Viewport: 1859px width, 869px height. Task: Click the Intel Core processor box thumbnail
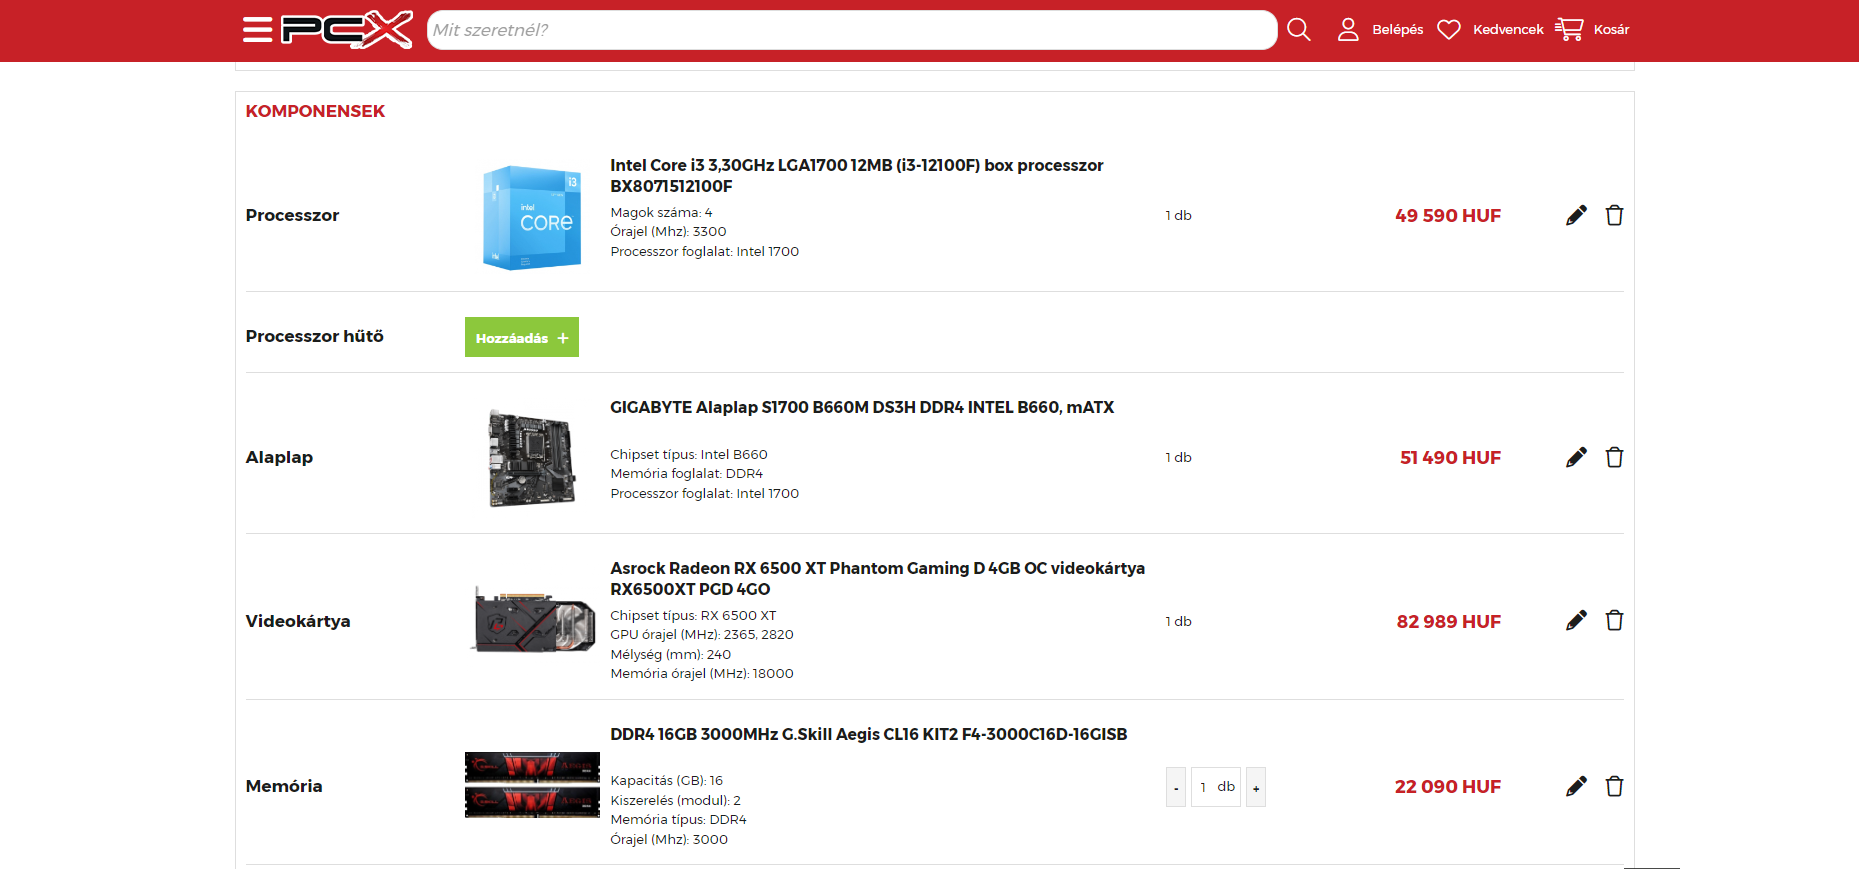click(532, 217)
